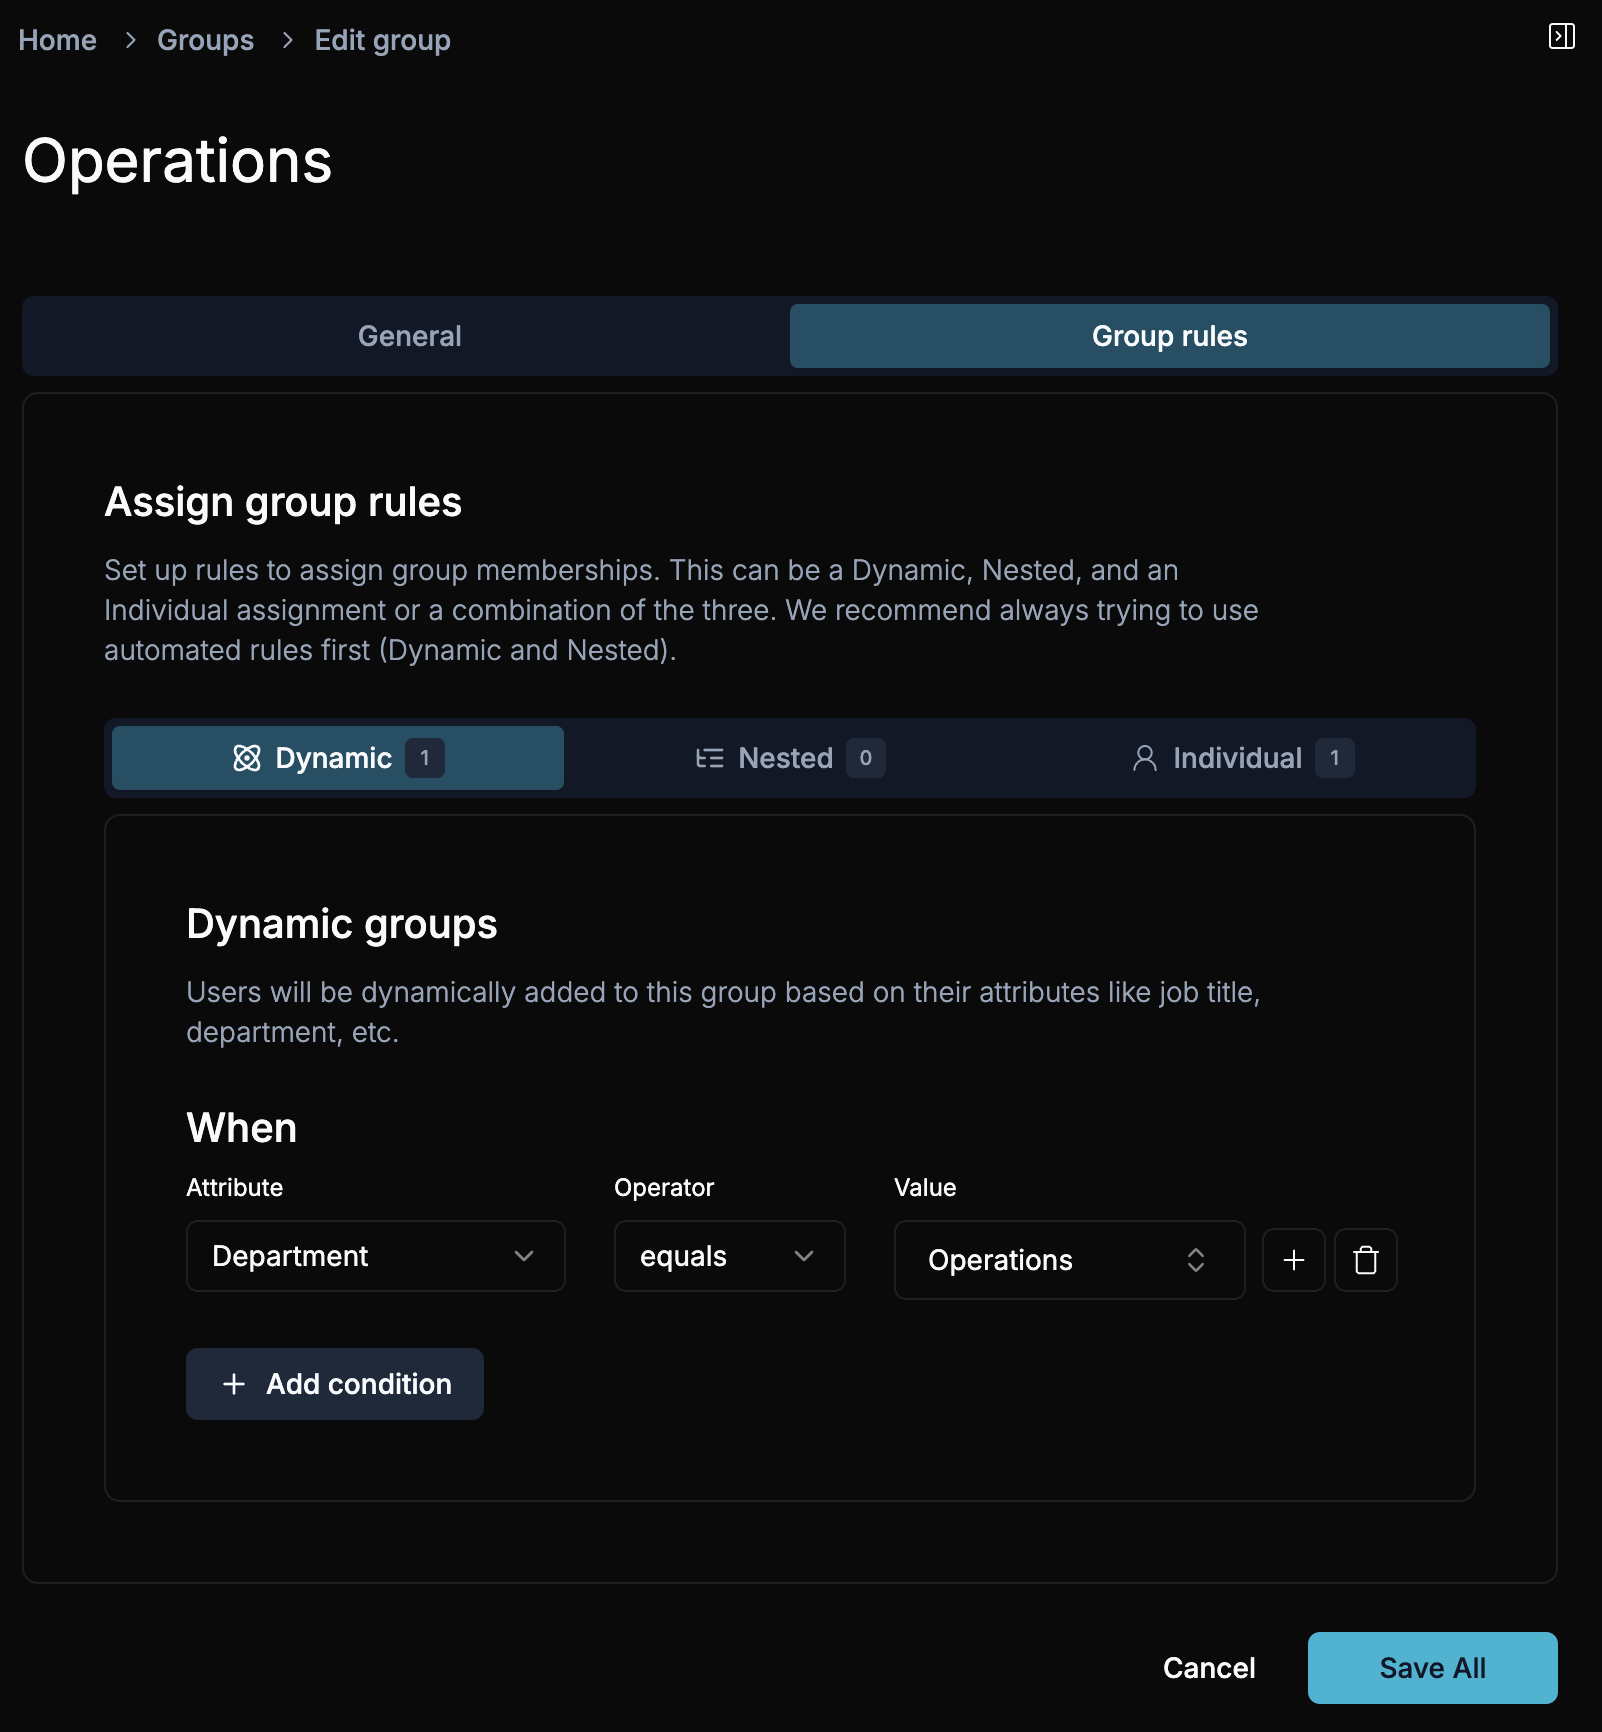This screenshot has height=1732, width=1602.
Task: Click the plus icon inside Add condition
Action: click(233, 1384)
